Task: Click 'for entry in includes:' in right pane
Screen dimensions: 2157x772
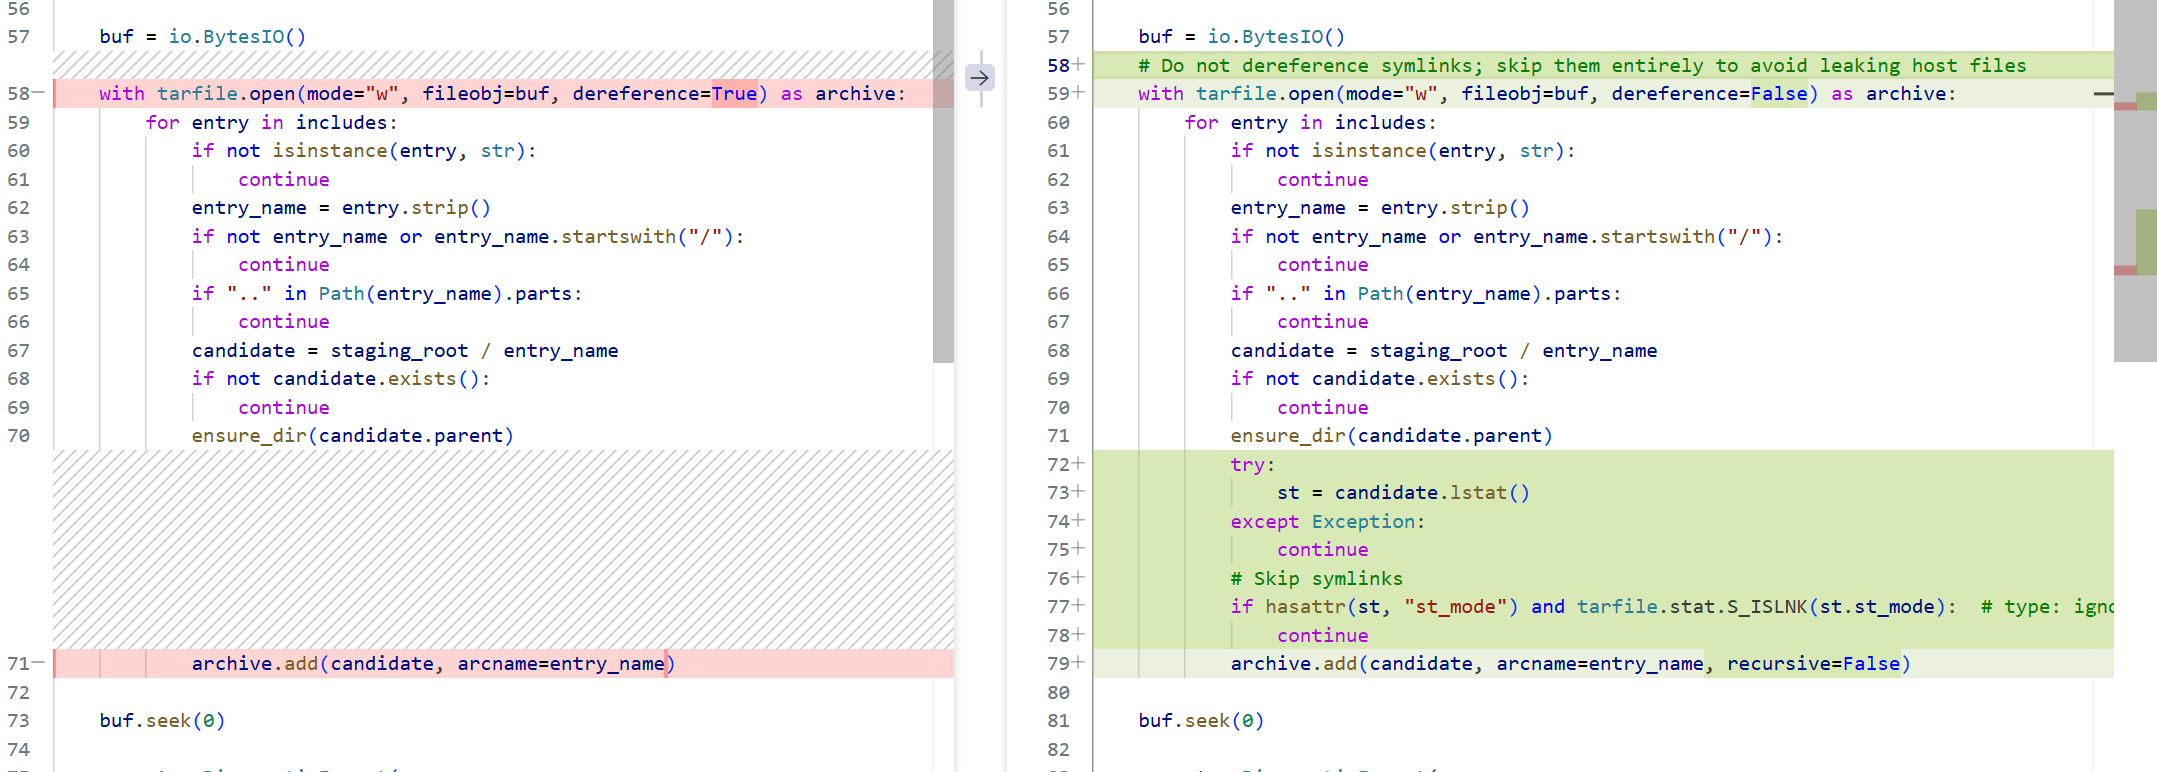Action: click(x=1311, y=123)
